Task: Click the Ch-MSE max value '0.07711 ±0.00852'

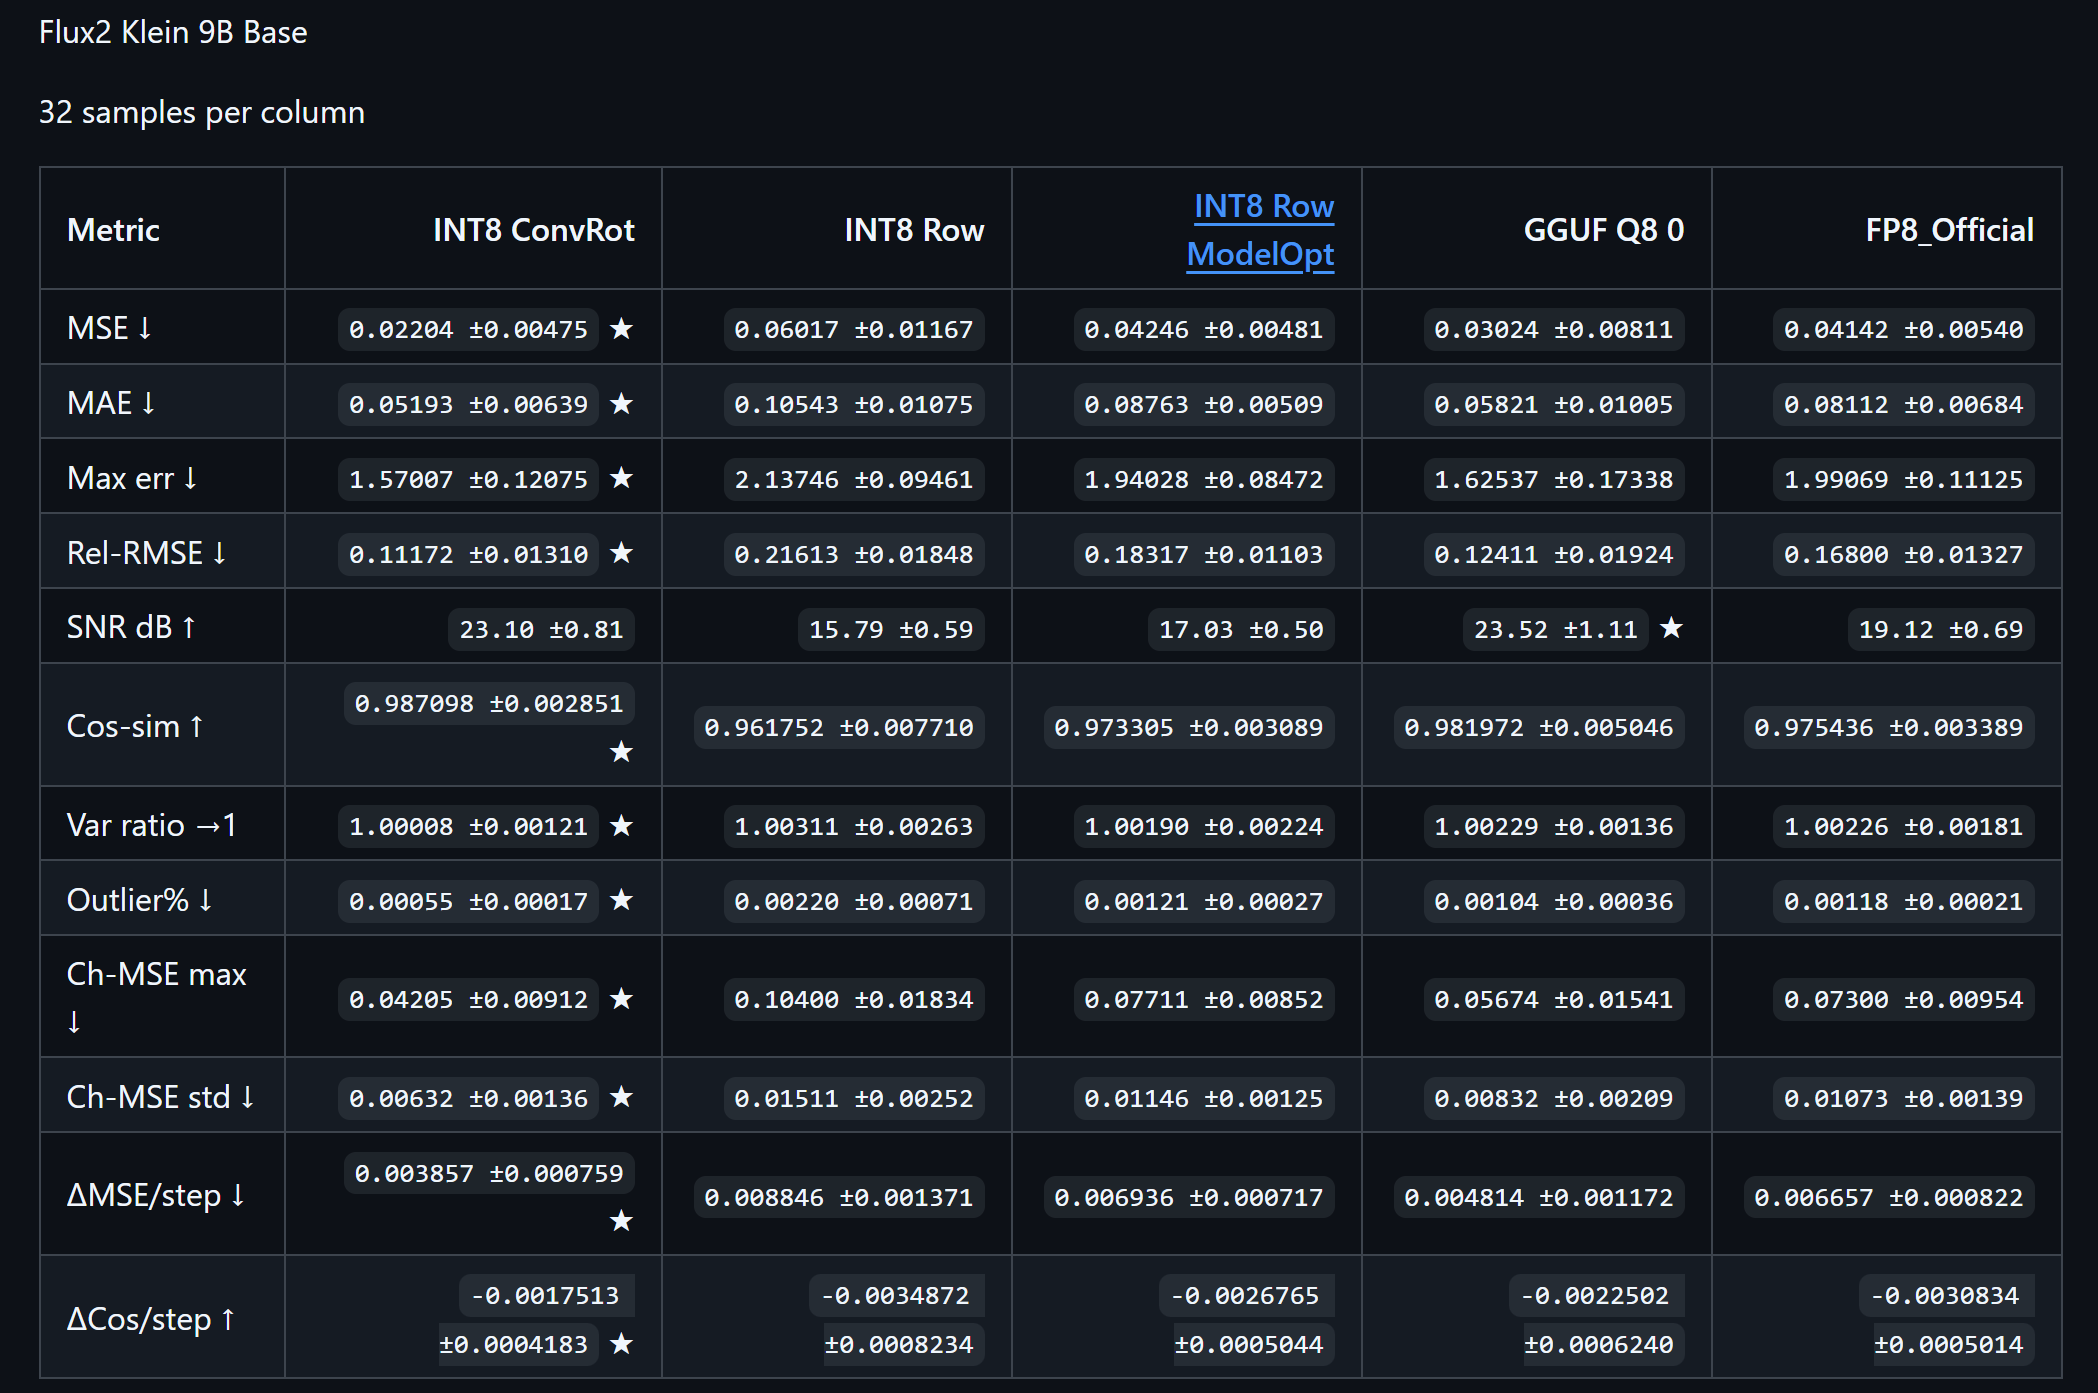Action: [1203, 999]
